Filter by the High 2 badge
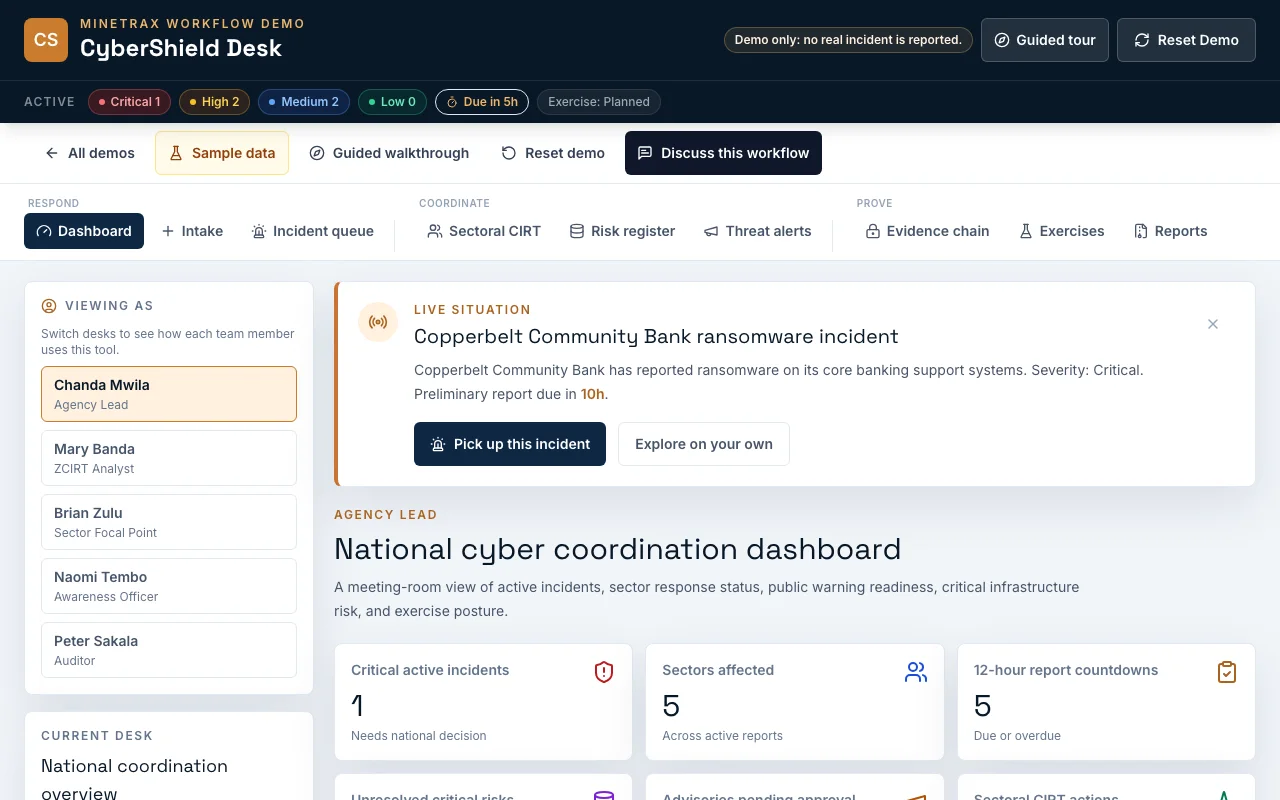The width and height of the screenshot is (1280, 800). click(x=215, y=102)
